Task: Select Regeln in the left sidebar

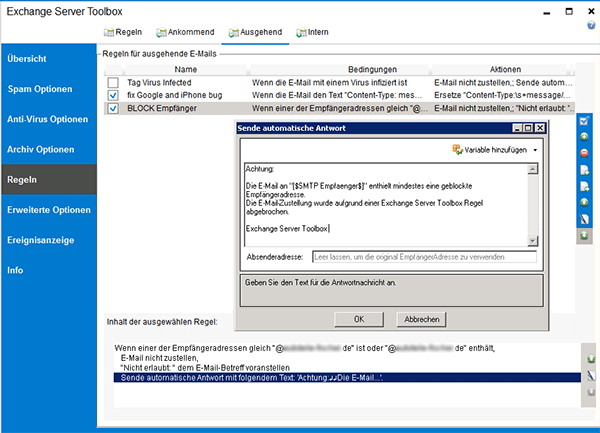Action: (x=49, y=179)
